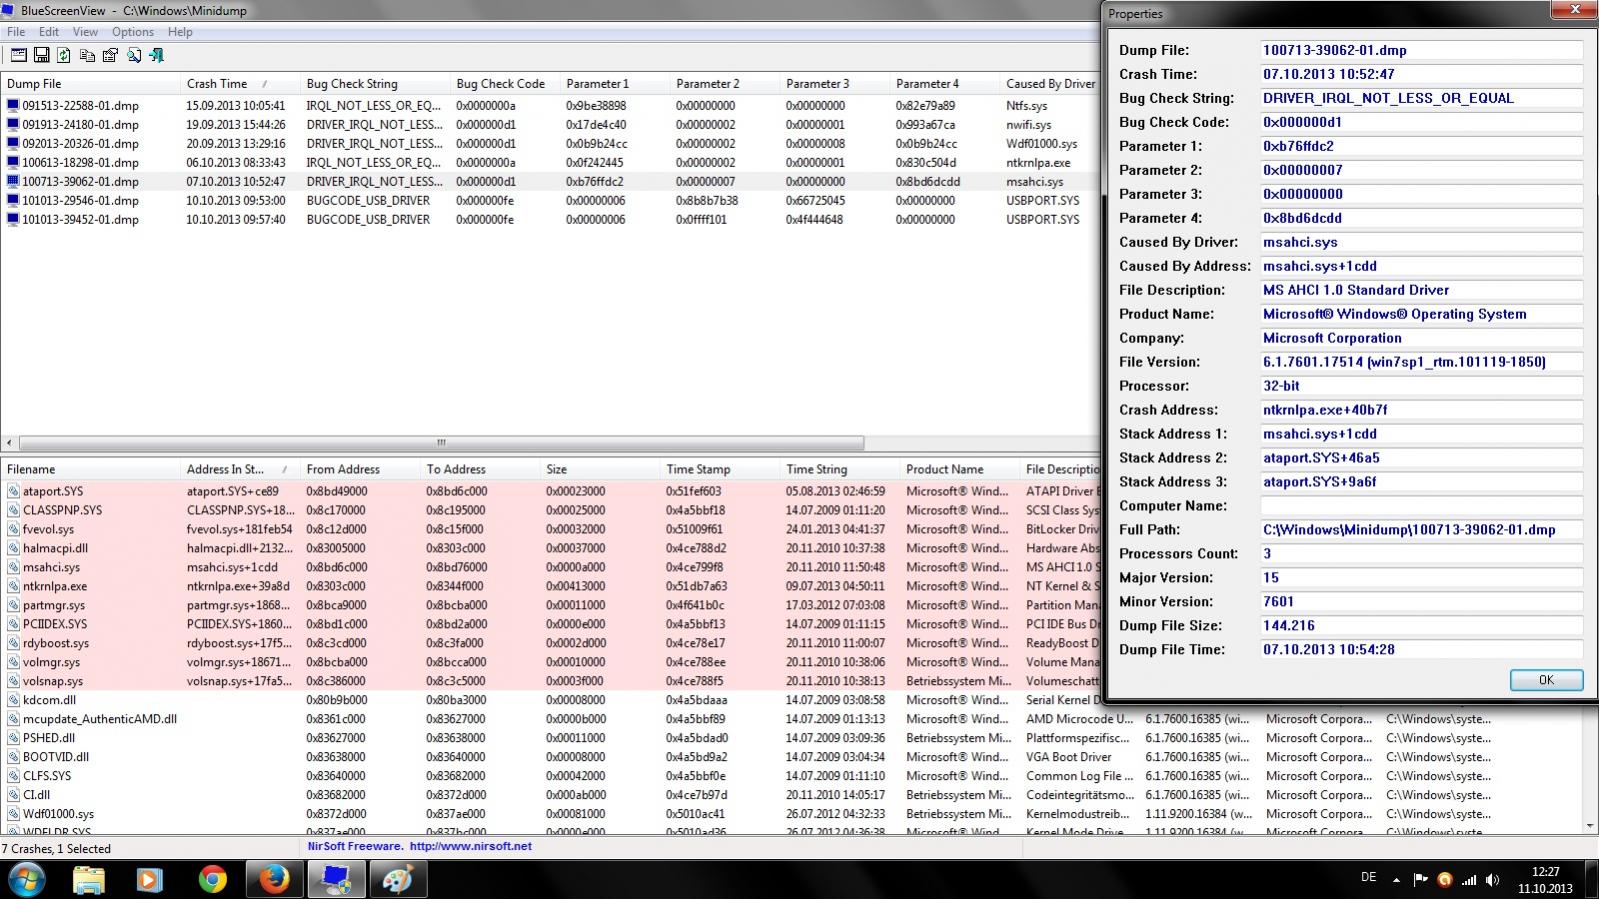Click Bug Check Code field value 0x000000d1
Screen dimensions: 1599x899
[1421, 122]
